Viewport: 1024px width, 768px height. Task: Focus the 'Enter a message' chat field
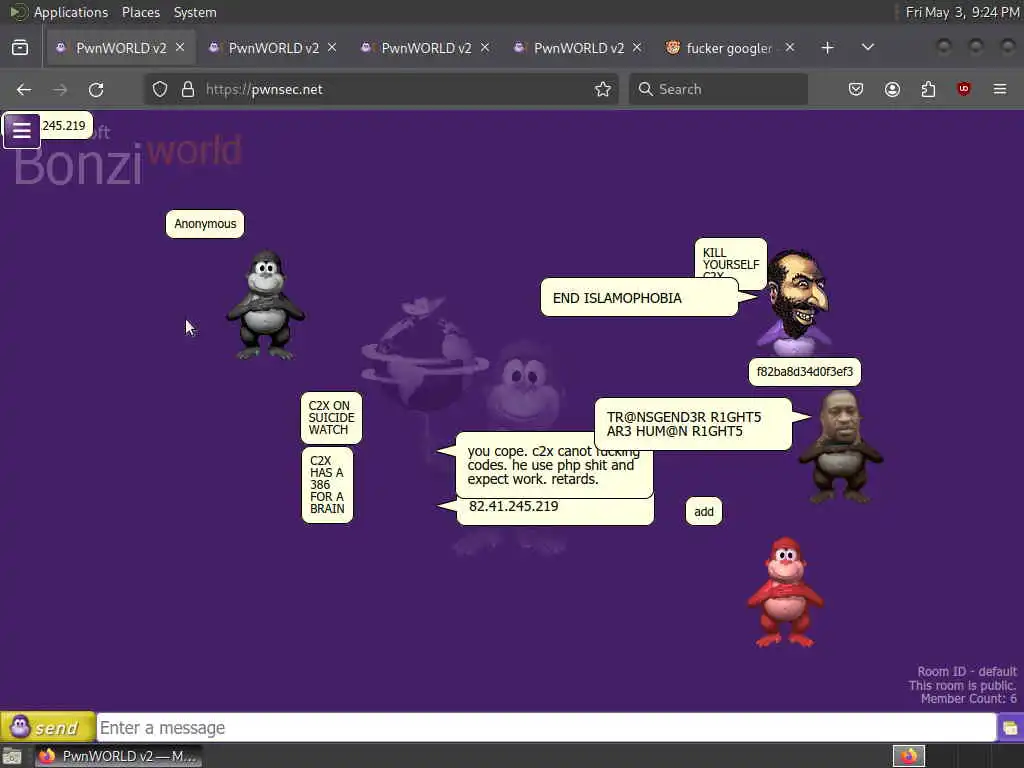coord(547,728)
